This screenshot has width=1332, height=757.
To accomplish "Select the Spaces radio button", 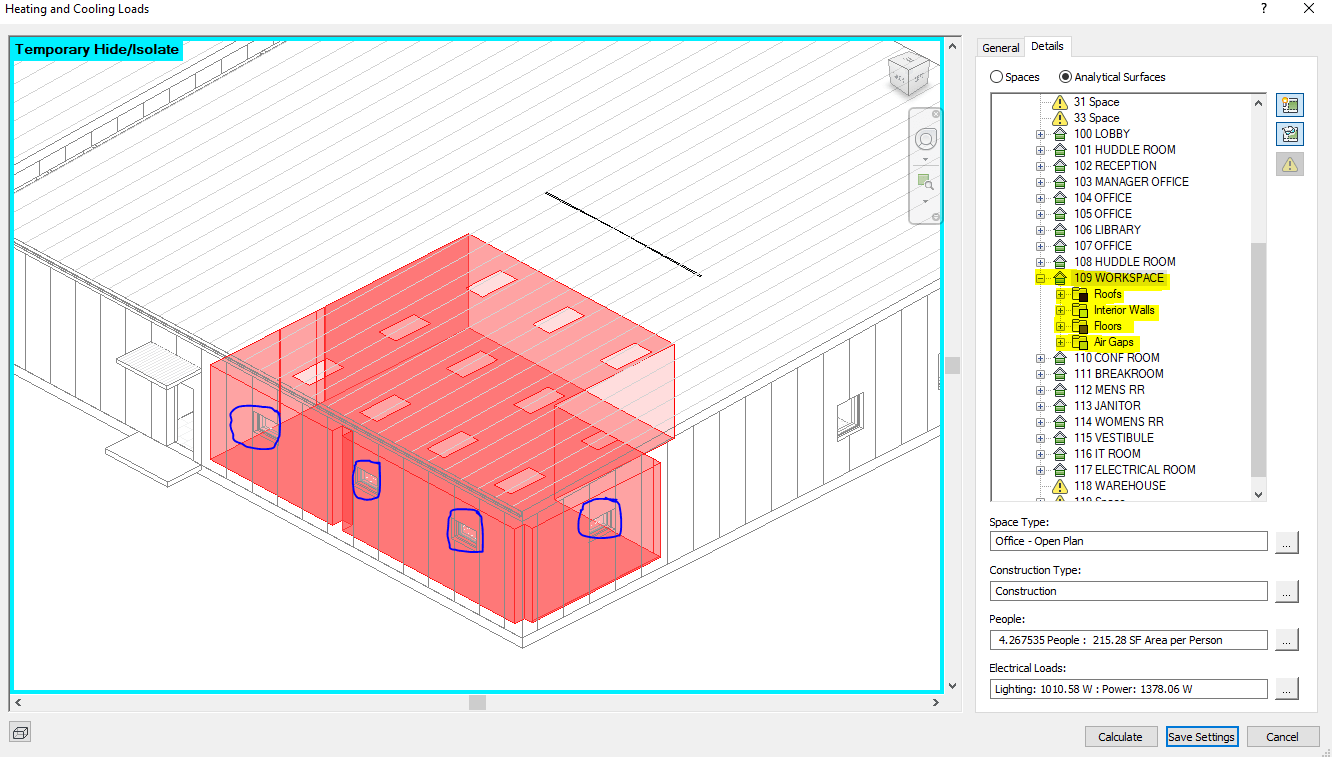I will 996,77.
